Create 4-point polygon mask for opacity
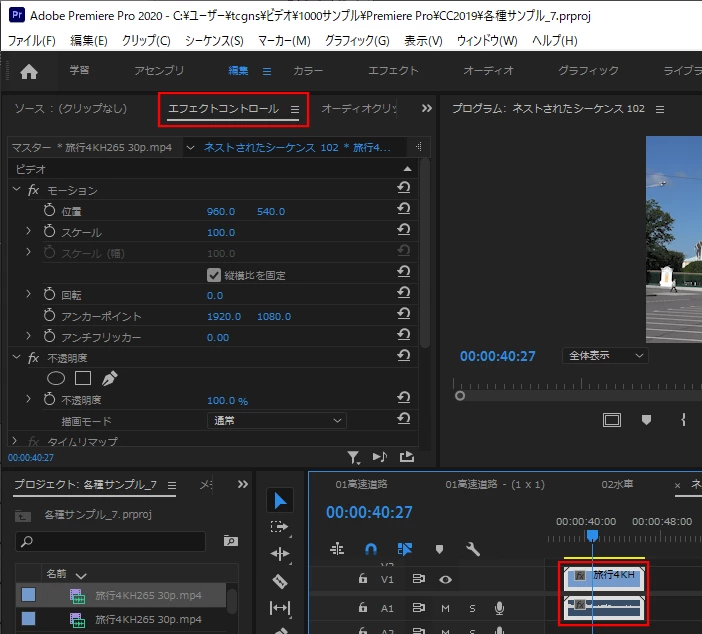The width and height of the screenshot is (702, 634). point(83,379)
